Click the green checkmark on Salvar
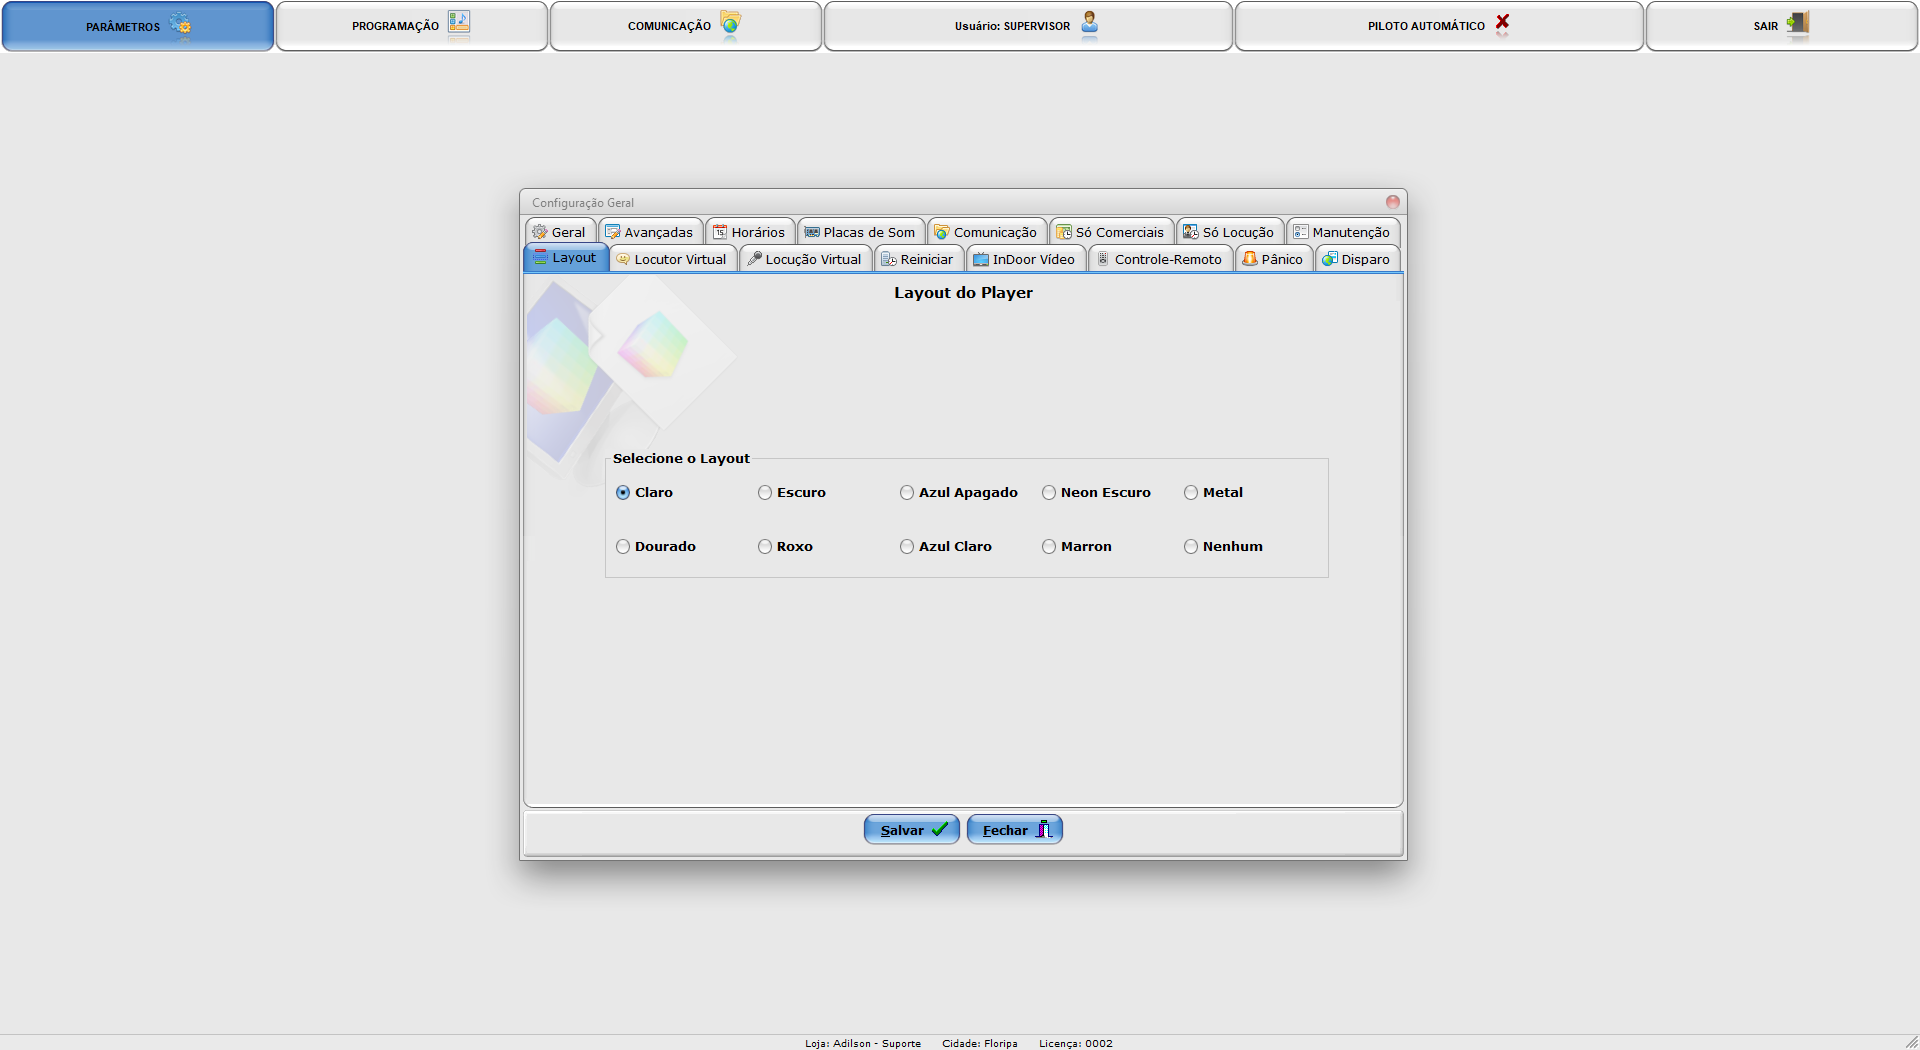Viewport: 1920px width, 1050px height. [x=940, y=829]
